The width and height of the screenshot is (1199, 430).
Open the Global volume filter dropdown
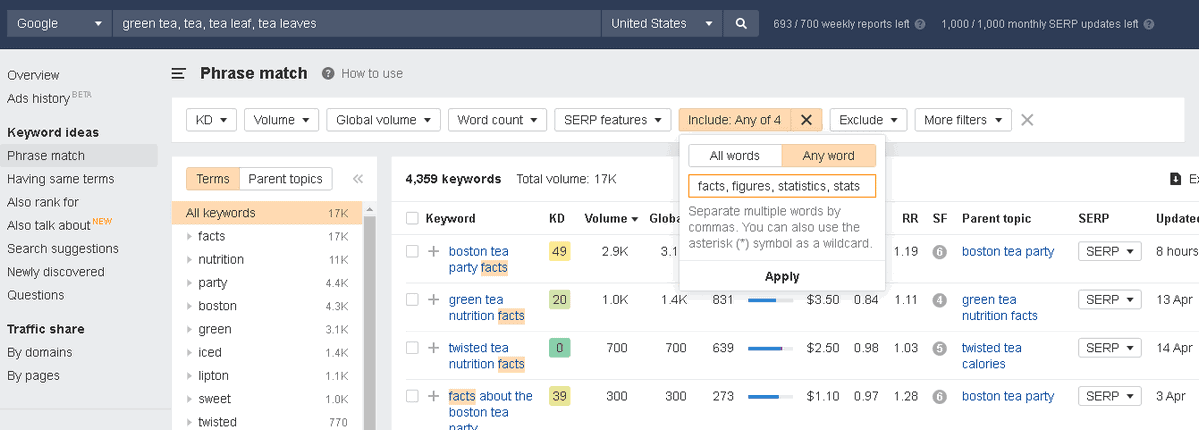coord(384,120)
